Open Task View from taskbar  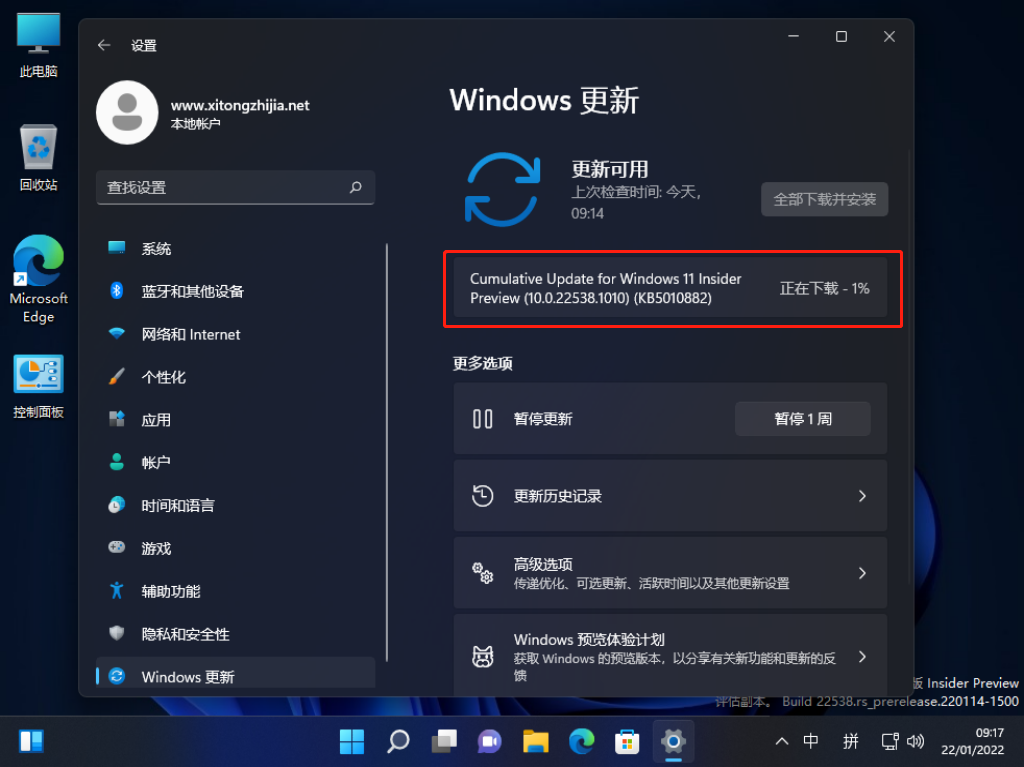click(444, 742)
